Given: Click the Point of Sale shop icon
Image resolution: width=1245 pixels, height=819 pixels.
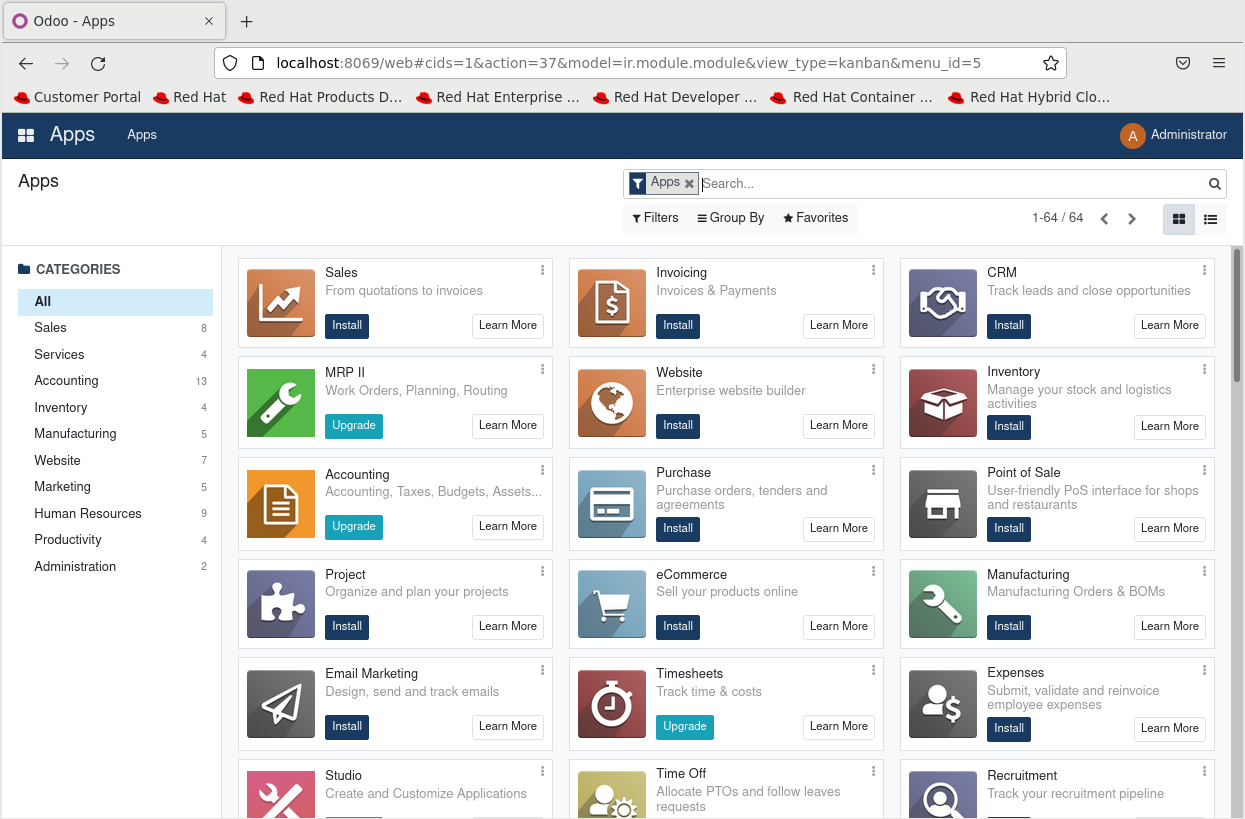Looking at the screenshot, I should coord(943,504).
